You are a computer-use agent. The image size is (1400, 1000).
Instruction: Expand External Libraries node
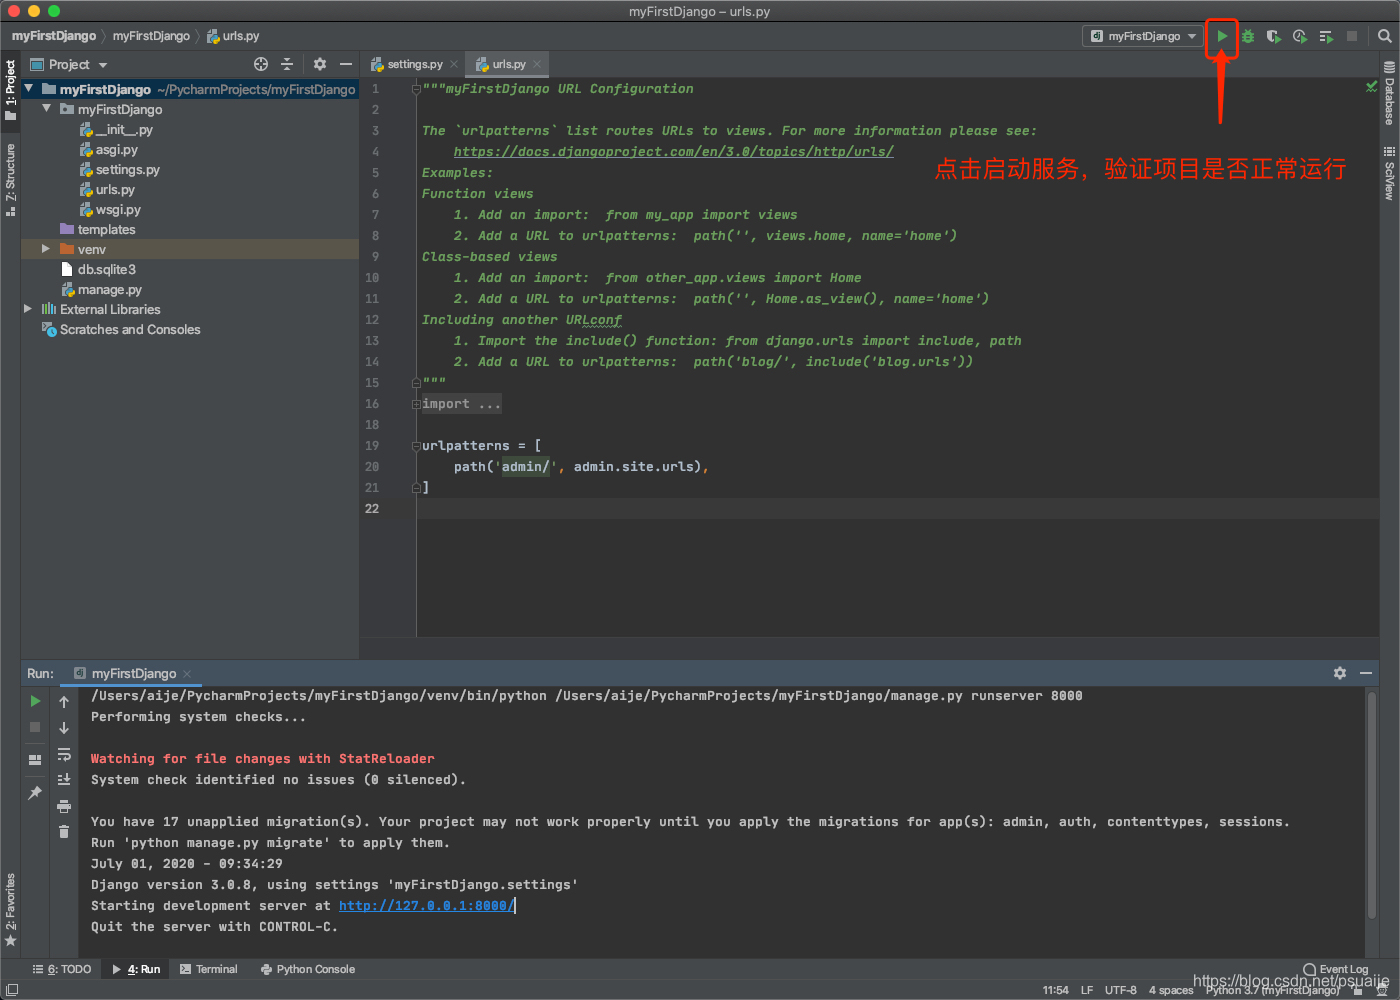pyautogui.click(x=28, y=309)
